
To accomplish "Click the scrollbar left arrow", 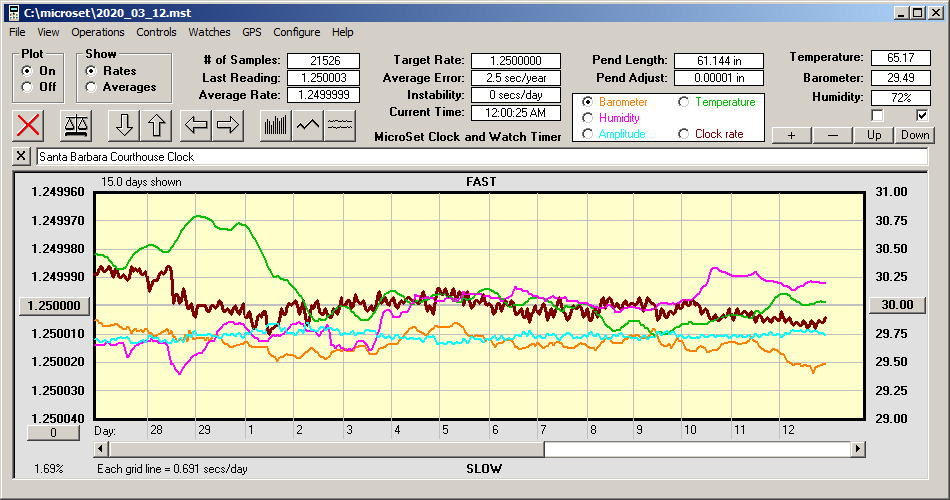I will [x=101, y=449].
